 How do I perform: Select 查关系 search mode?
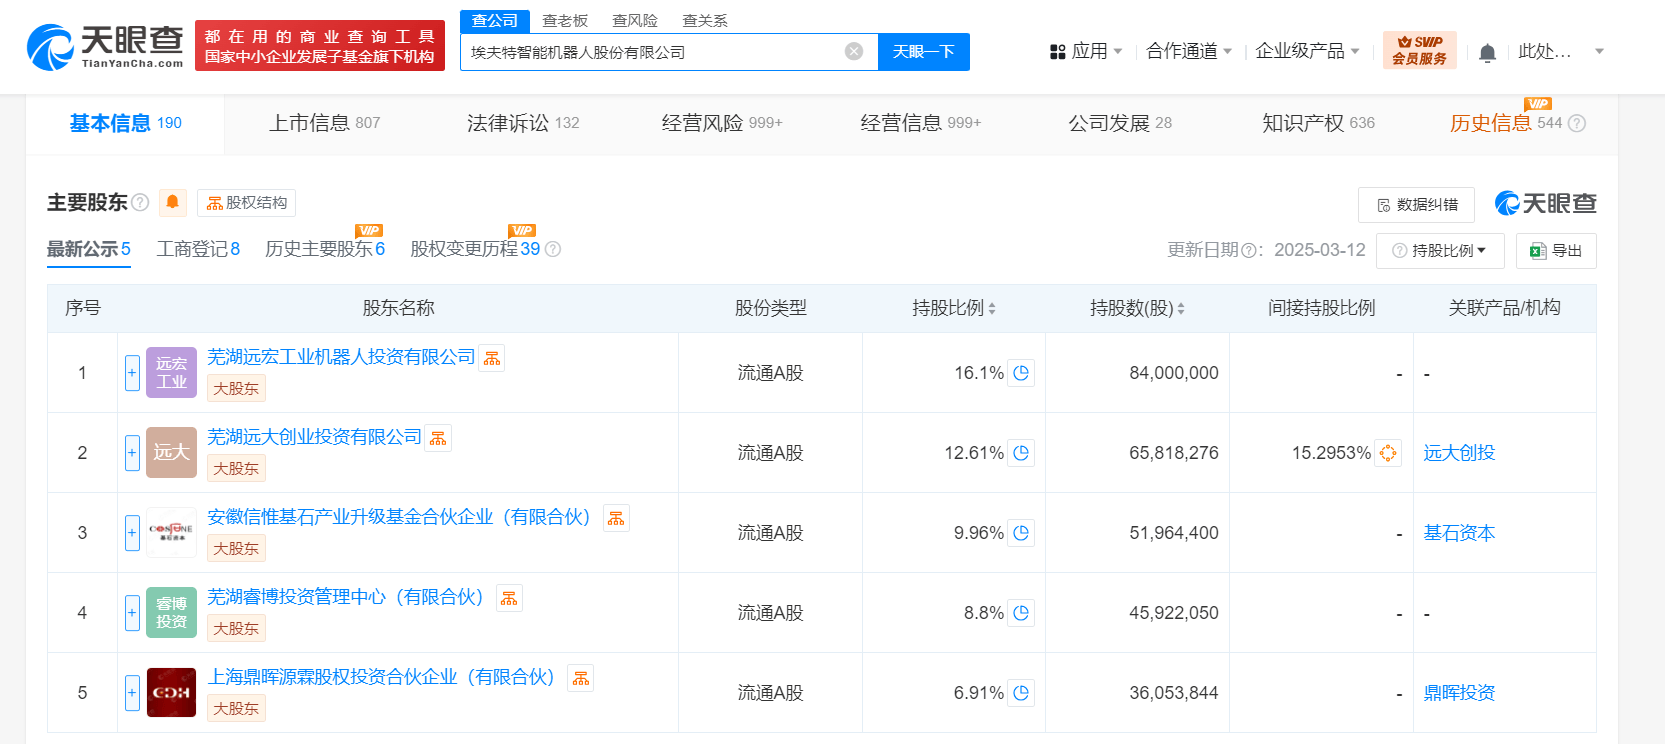(x=705, y=21)
